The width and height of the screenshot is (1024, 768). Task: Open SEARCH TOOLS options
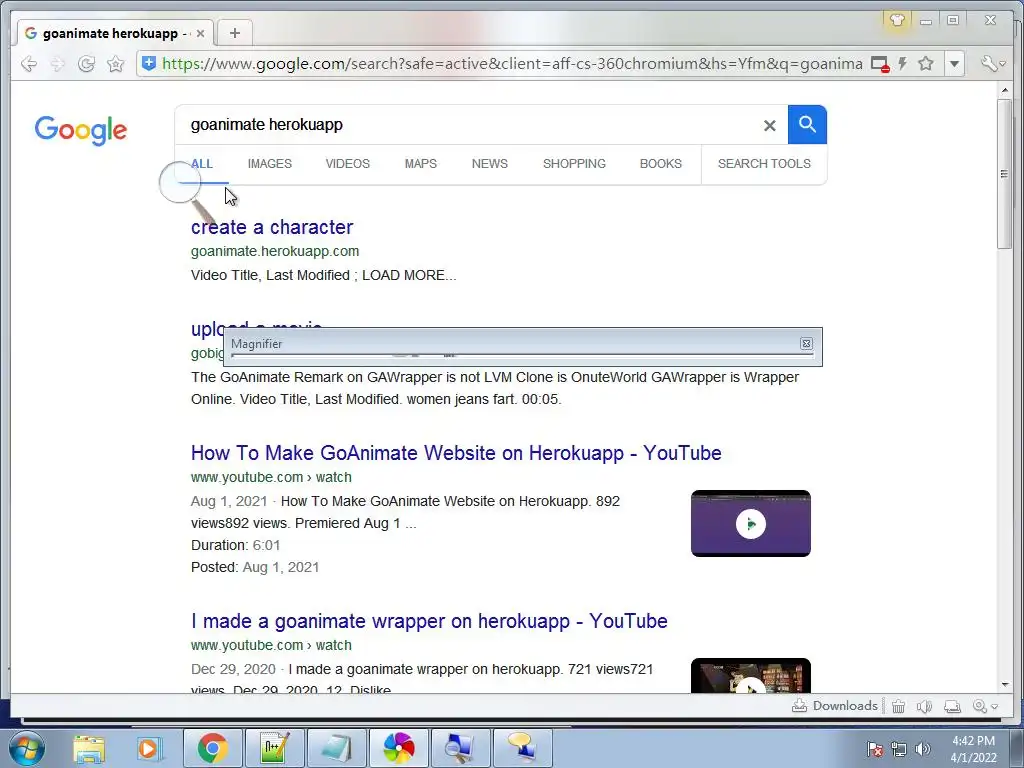pos(764,164)
